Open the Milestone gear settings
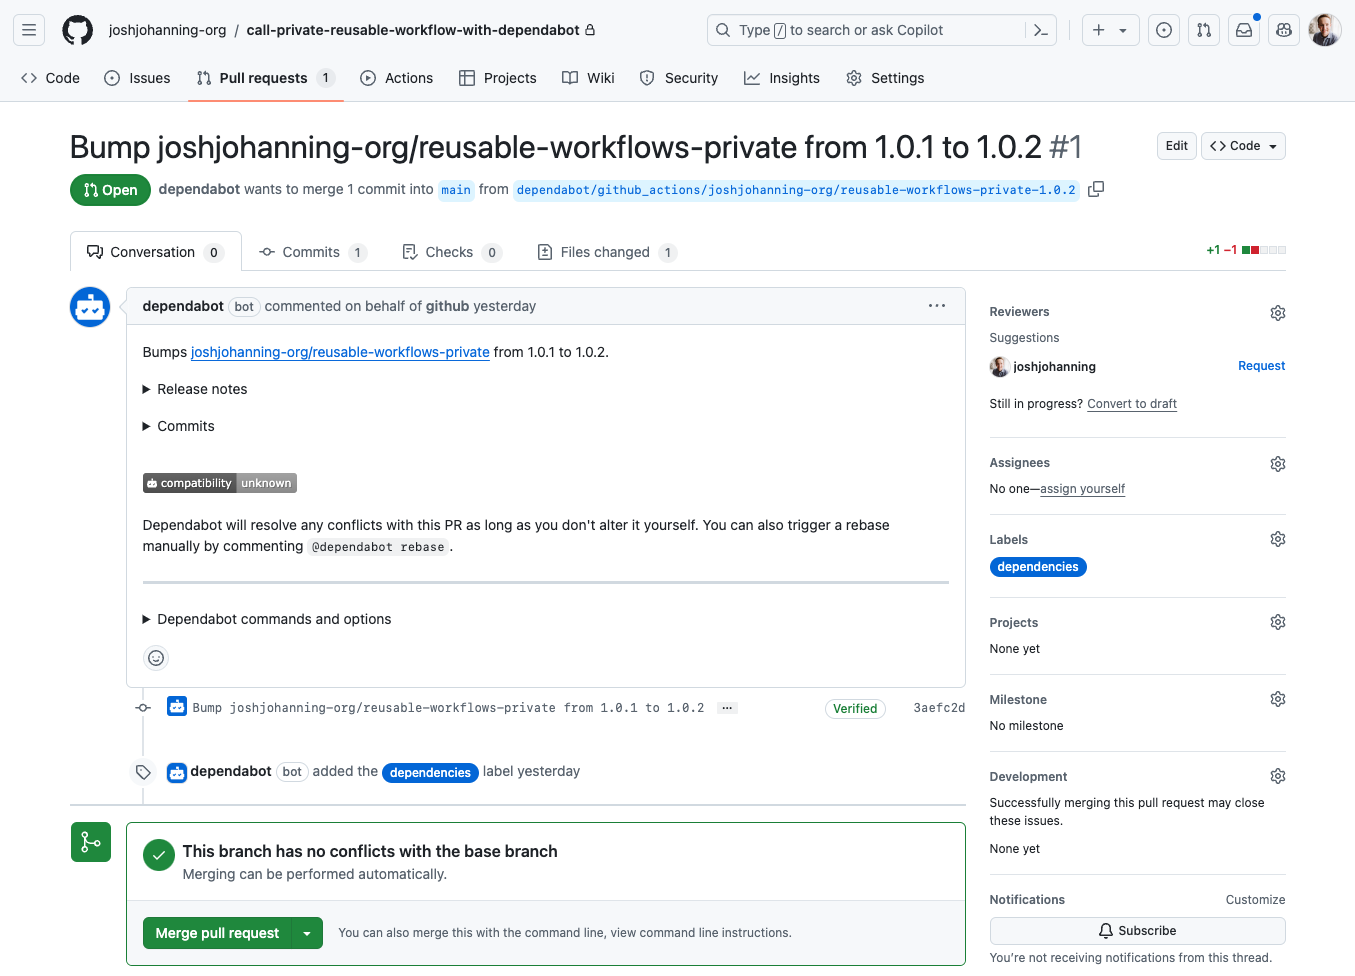Screen dimensions: 1355x976 pos(1277,699)
